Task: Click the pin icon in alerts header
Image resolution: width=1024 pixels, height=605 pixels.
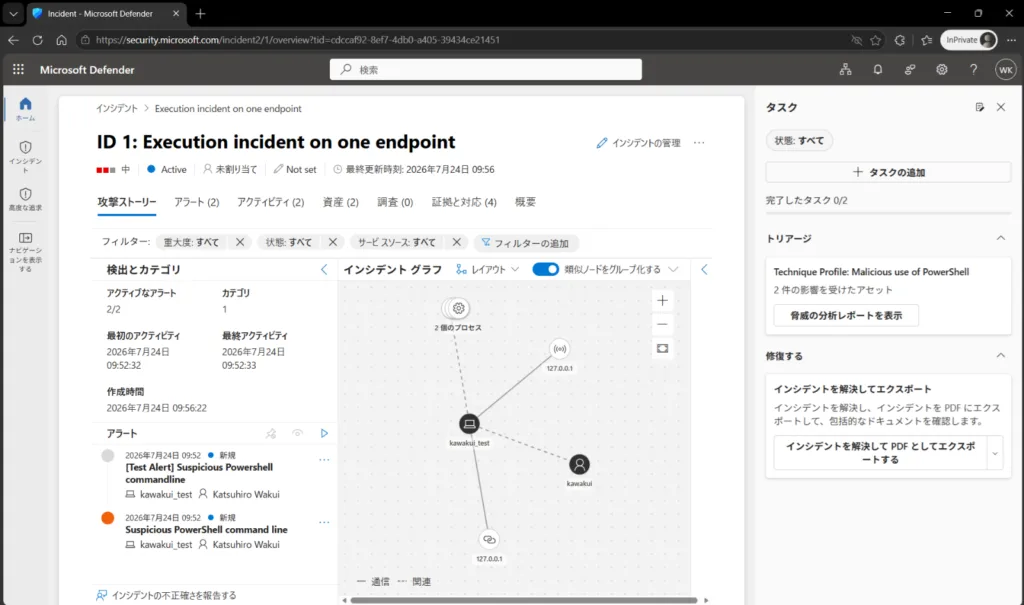Action: [x=271, y=433]
